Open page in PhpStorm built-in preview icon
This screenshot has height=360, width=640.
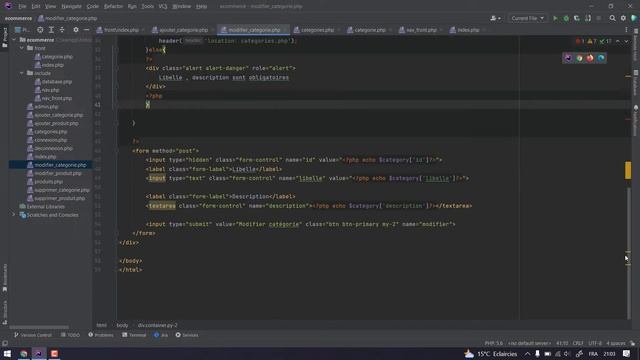568,58
